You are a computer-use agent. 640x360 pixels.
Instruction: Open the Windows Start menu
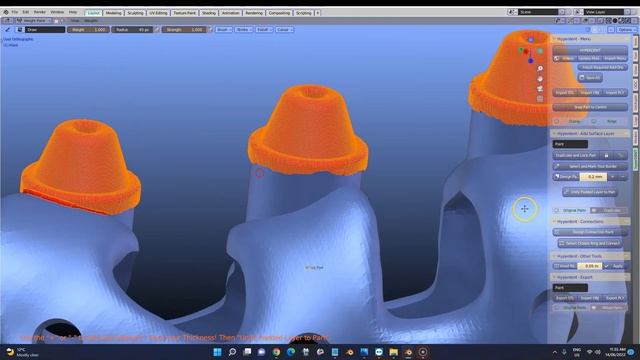click(x=218, y=352)
